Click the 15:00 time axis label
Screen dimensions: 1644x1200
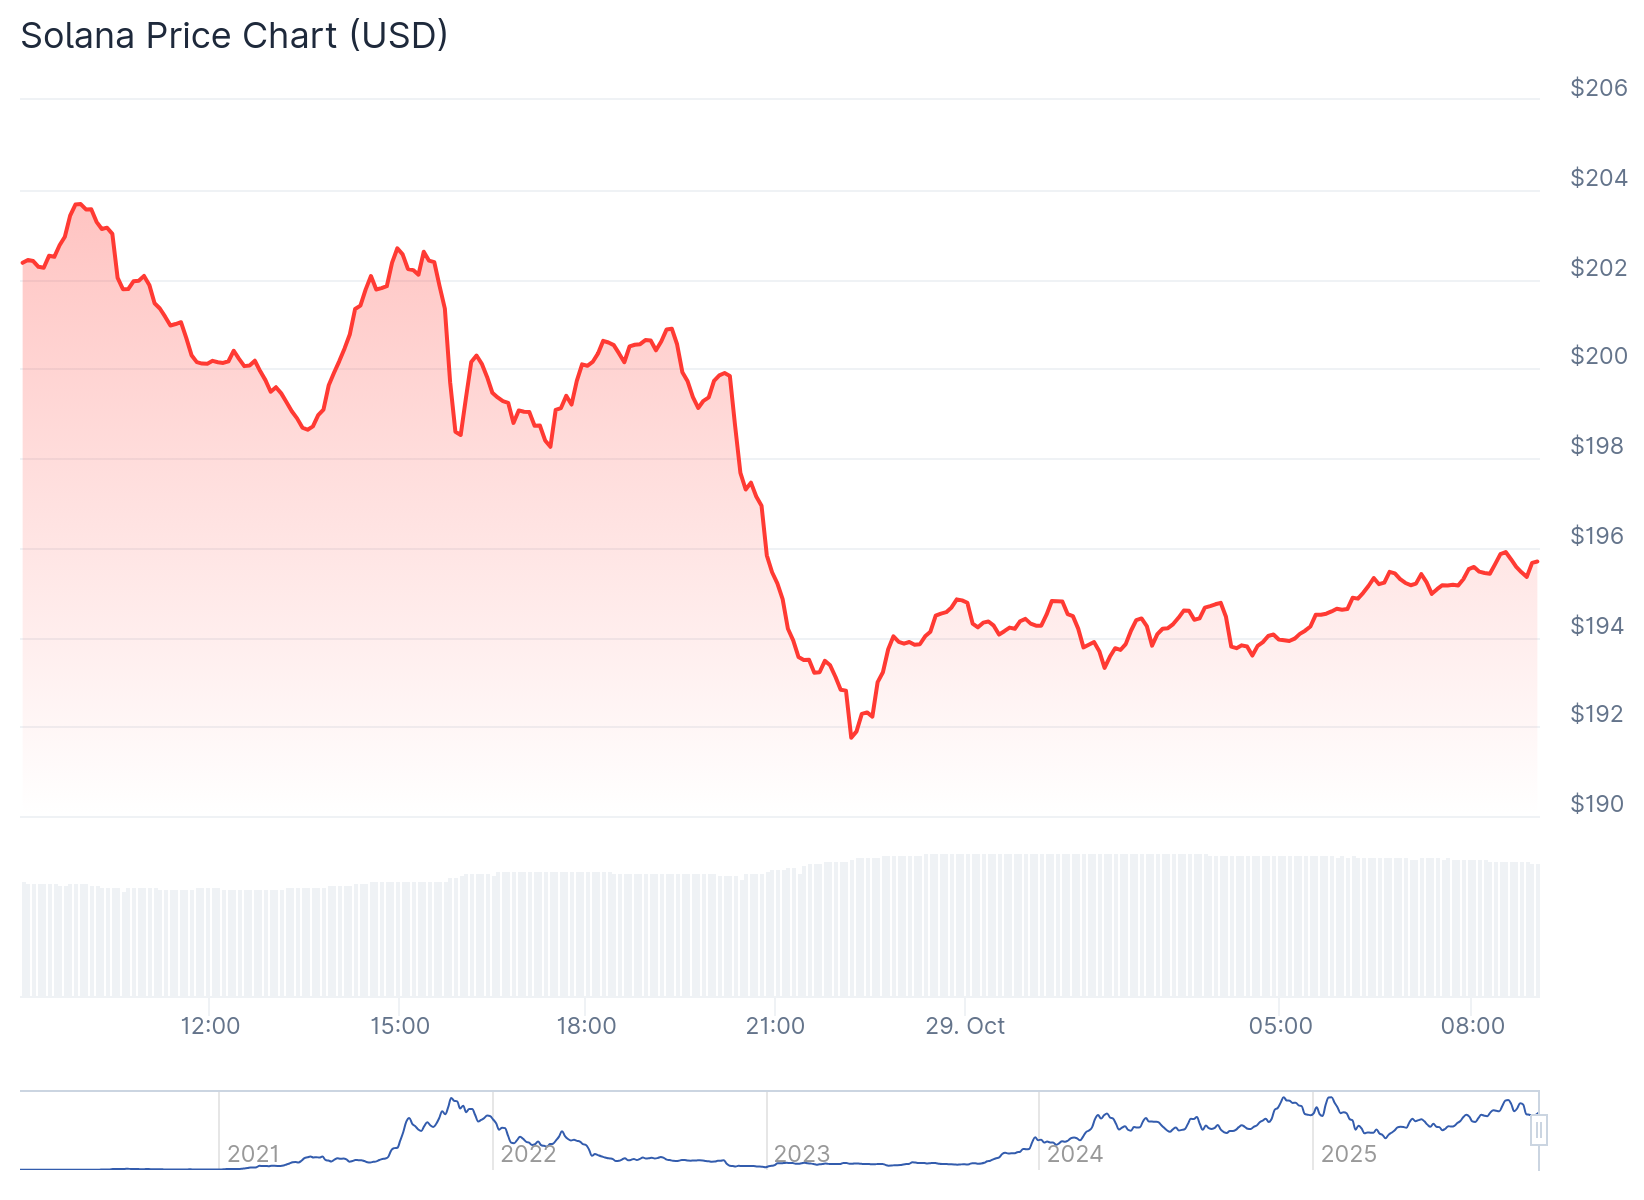(400, 1026)
